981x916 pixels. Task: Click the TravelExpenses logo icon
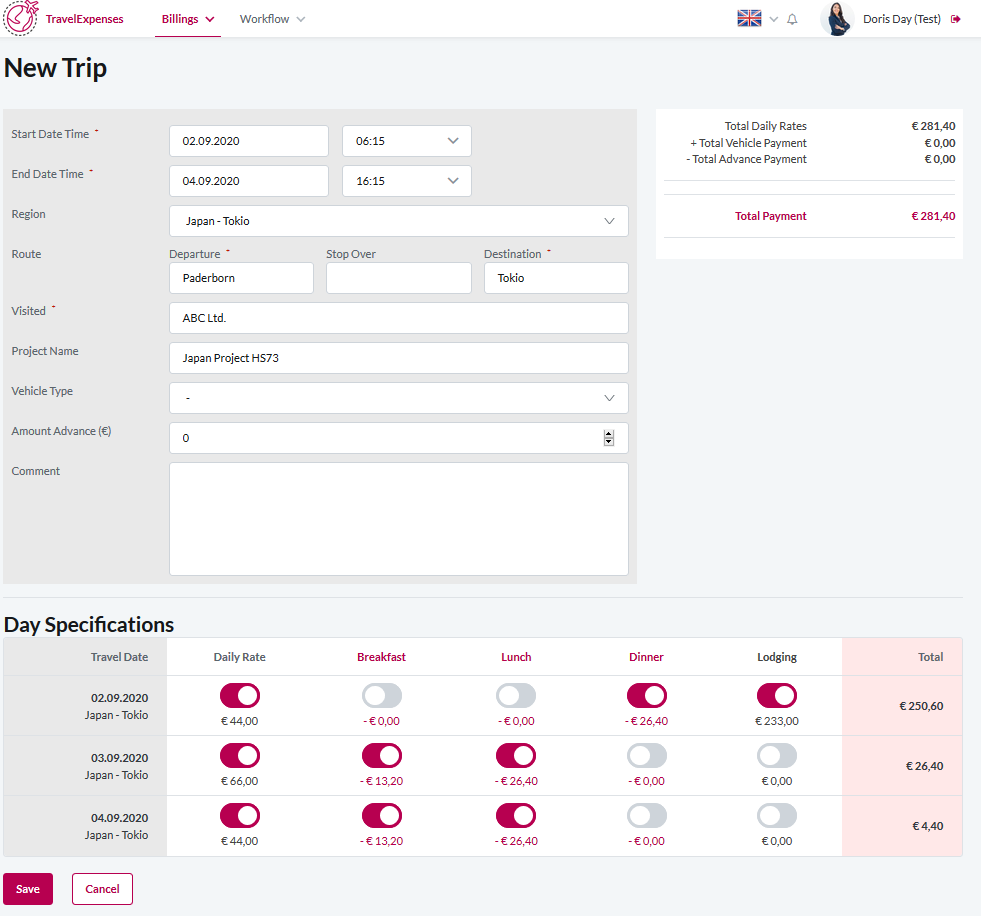[x=22, y=18]
